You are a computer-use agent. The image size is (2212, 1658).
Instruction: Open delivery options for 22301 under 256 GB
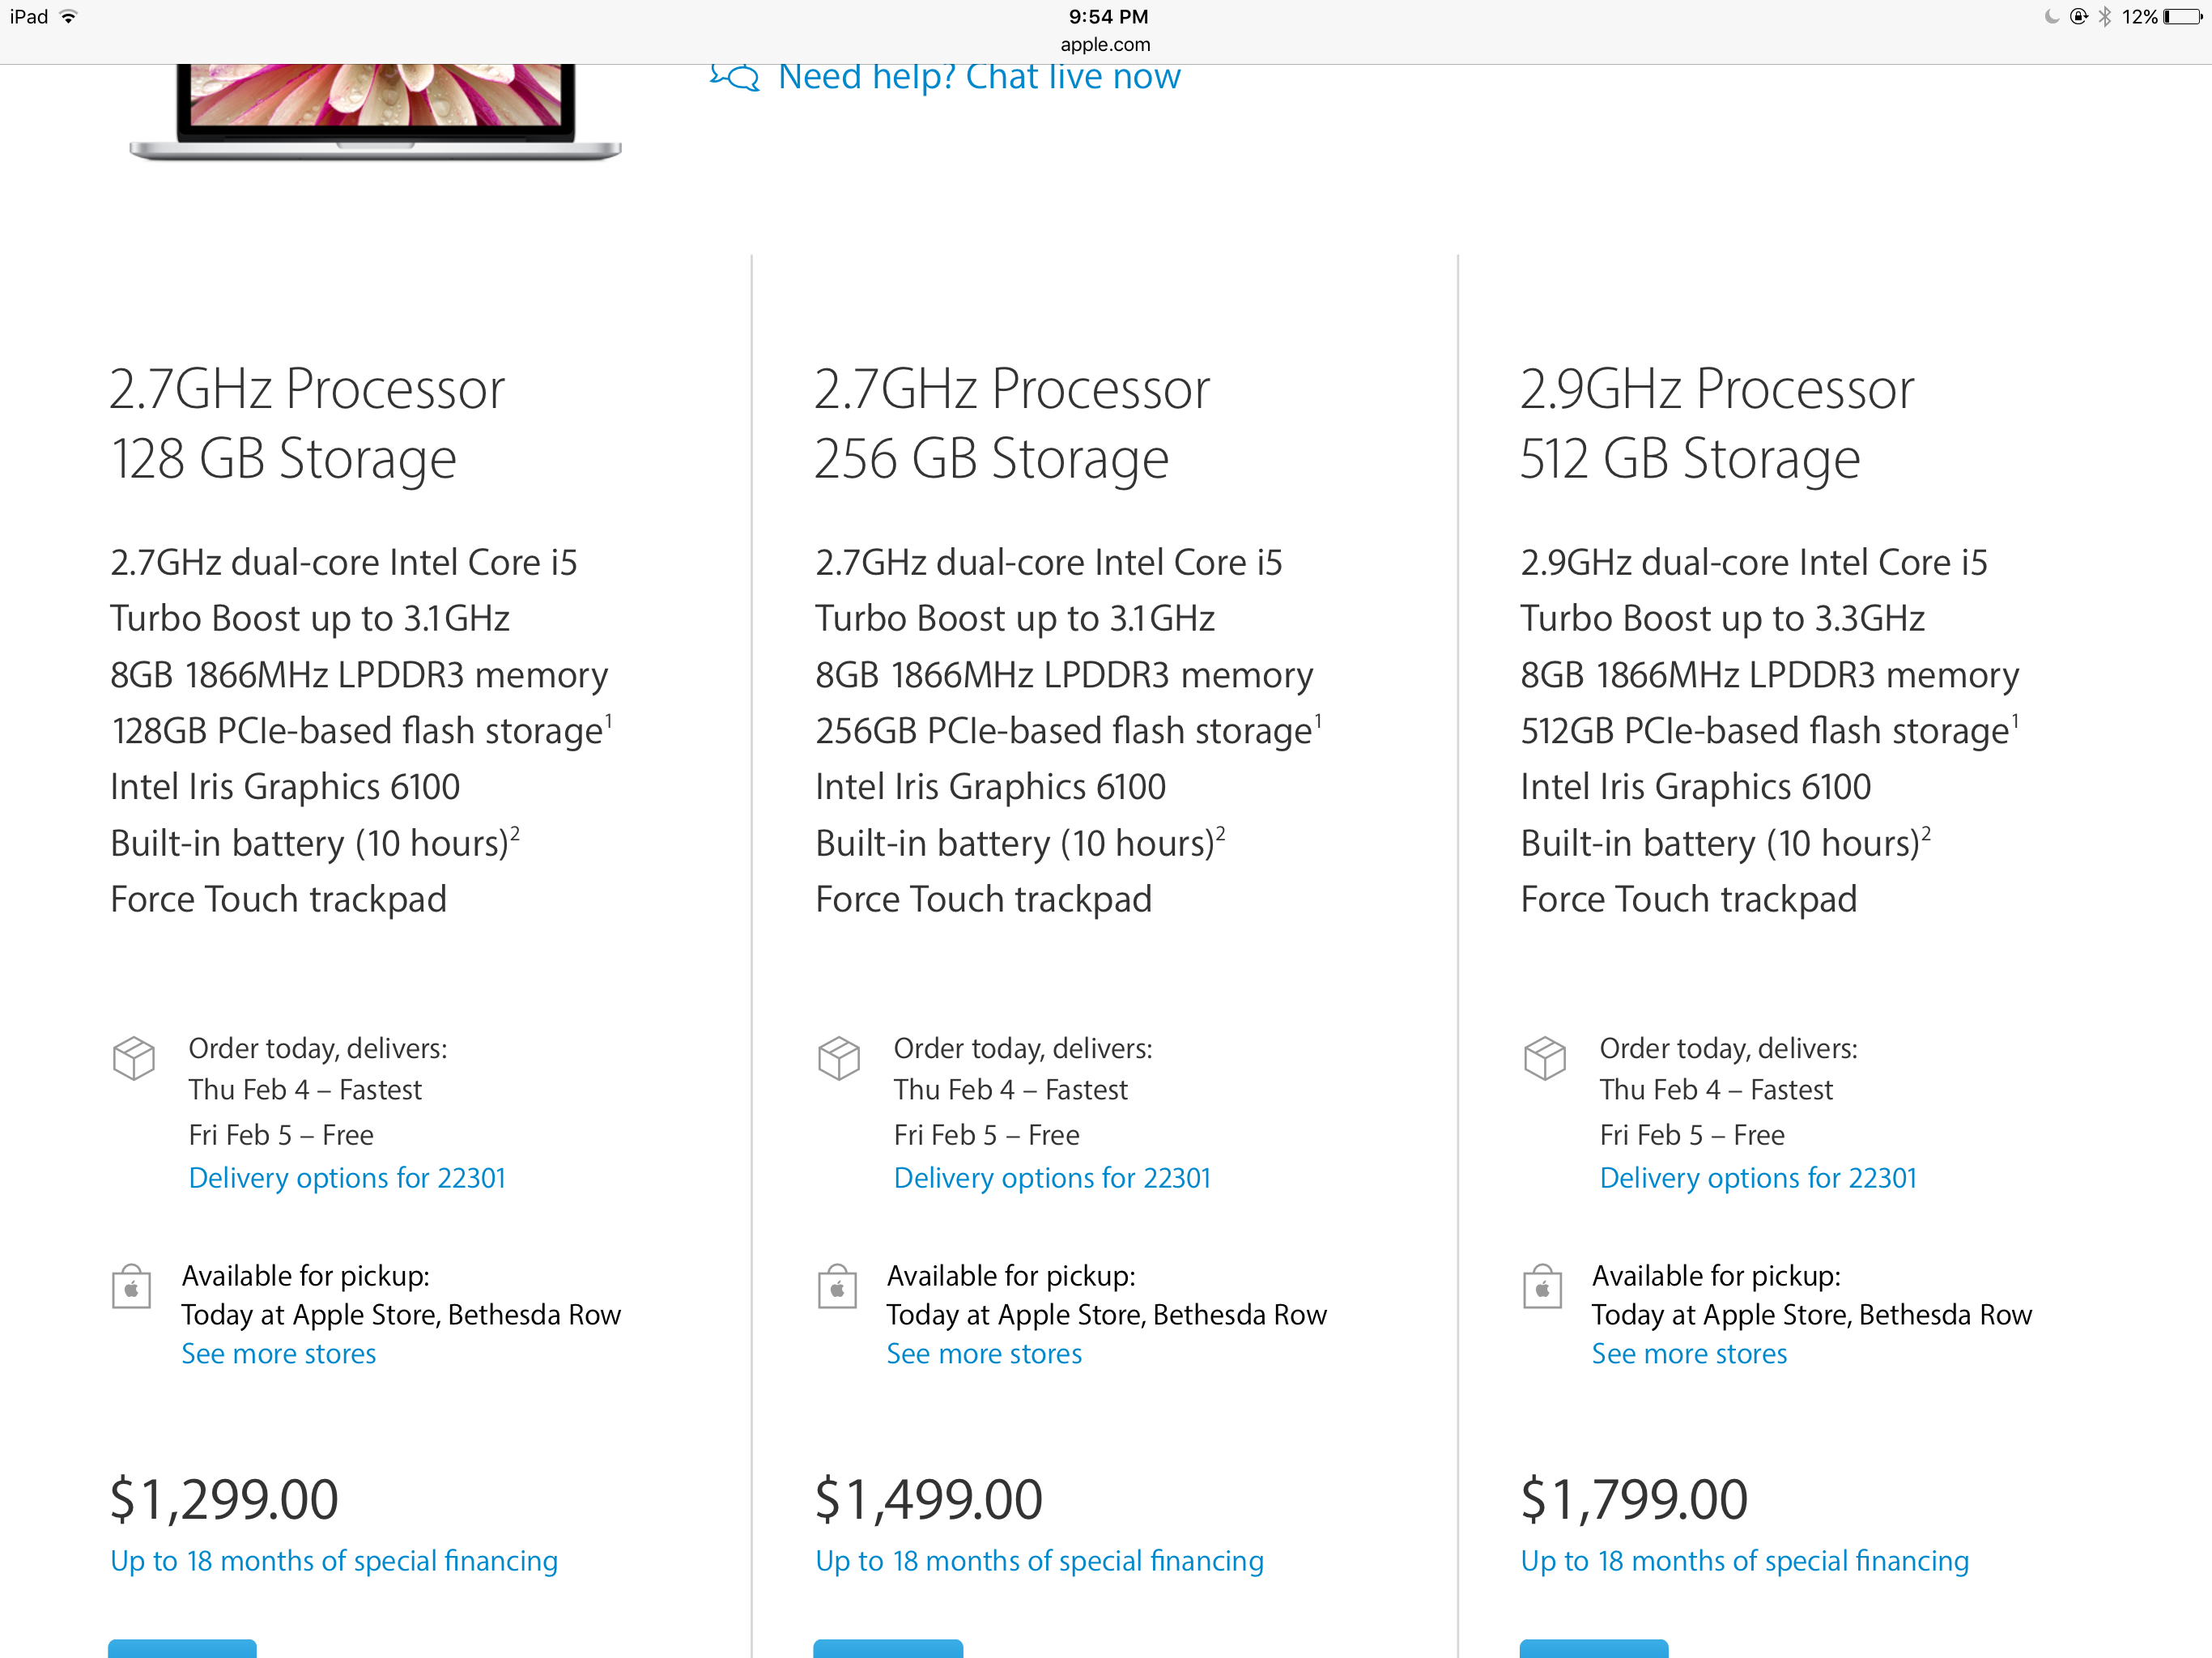coord(1052,1178)
